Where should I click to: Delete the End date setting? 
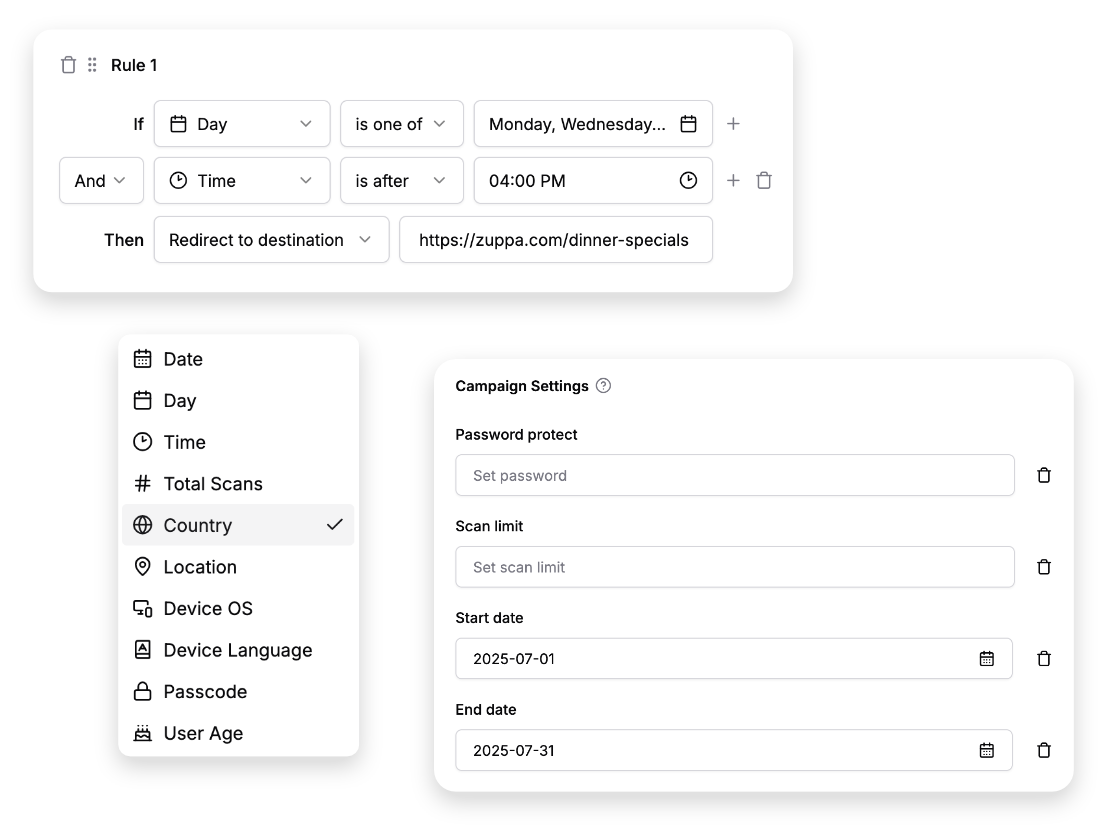click(x=1044, y=750)
